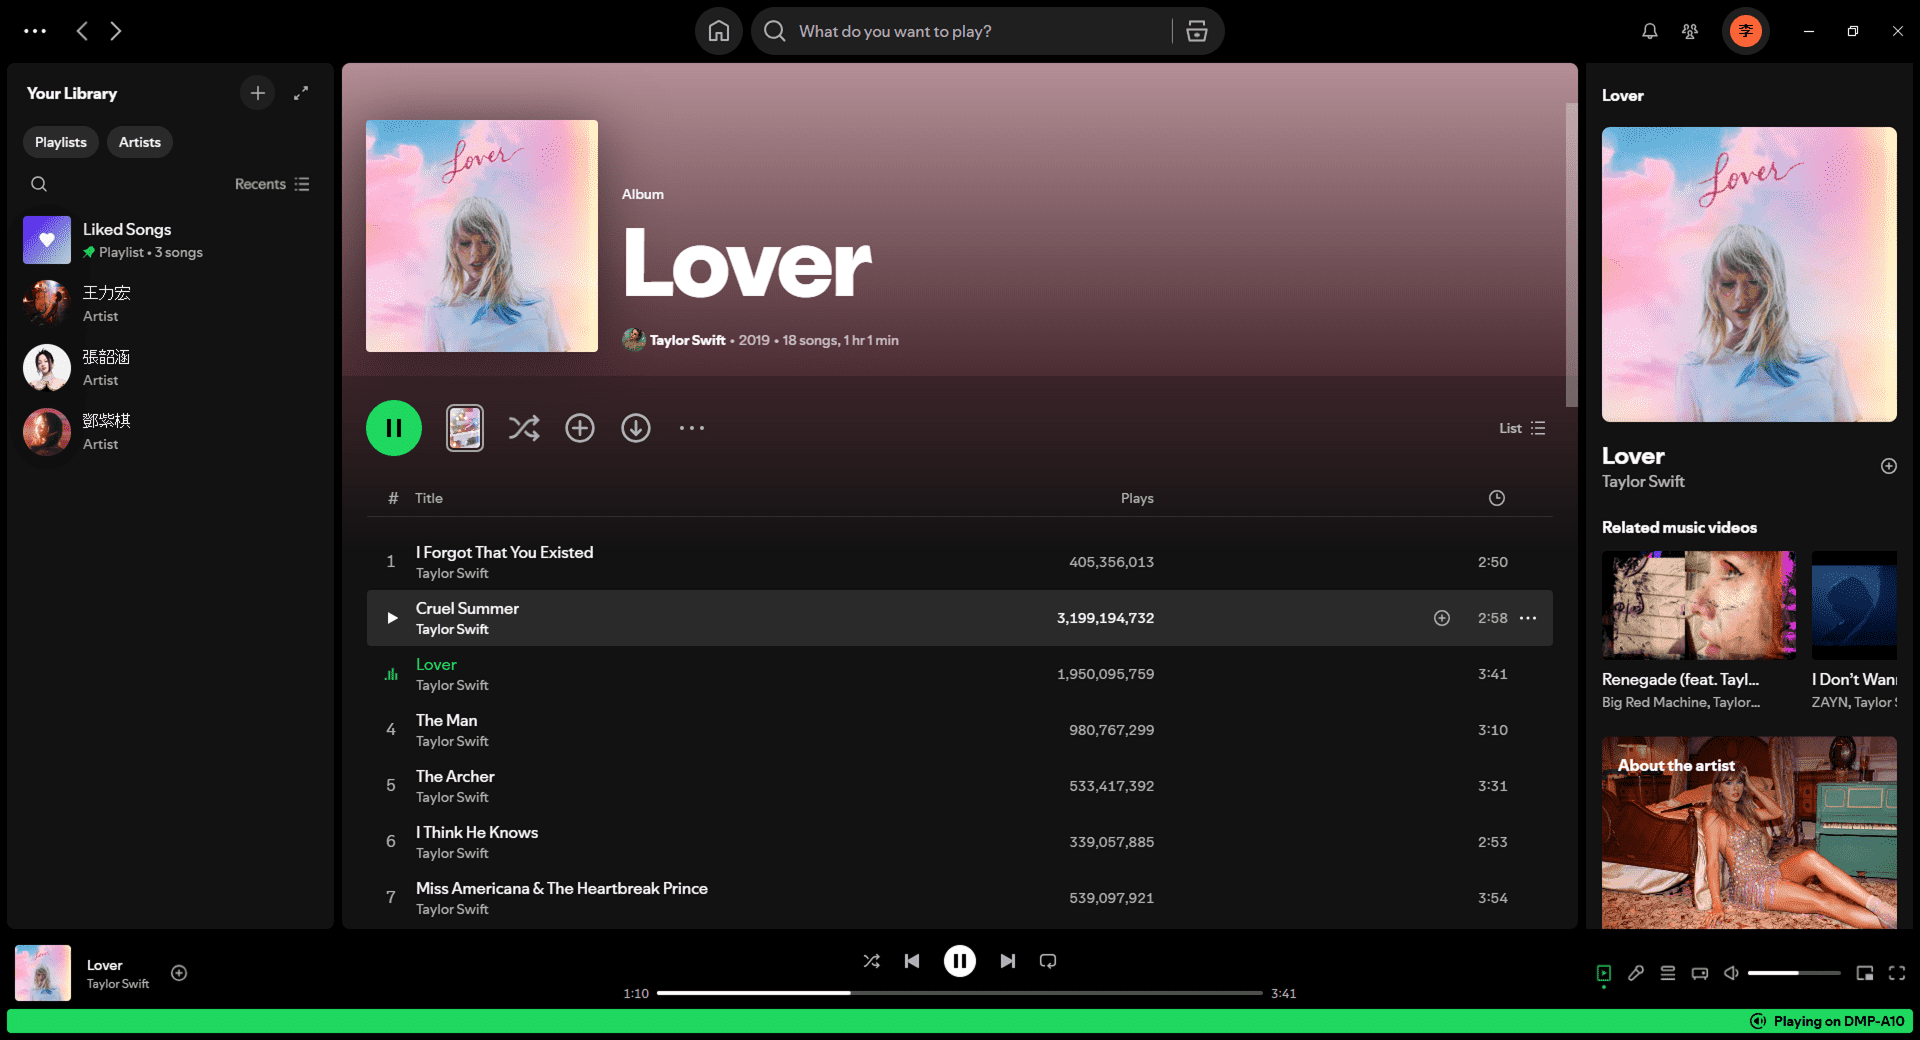Toggle repeat in the player bar
Image resolution: width=1920 pixels, height=1040 pixels.
(1047, 961)
